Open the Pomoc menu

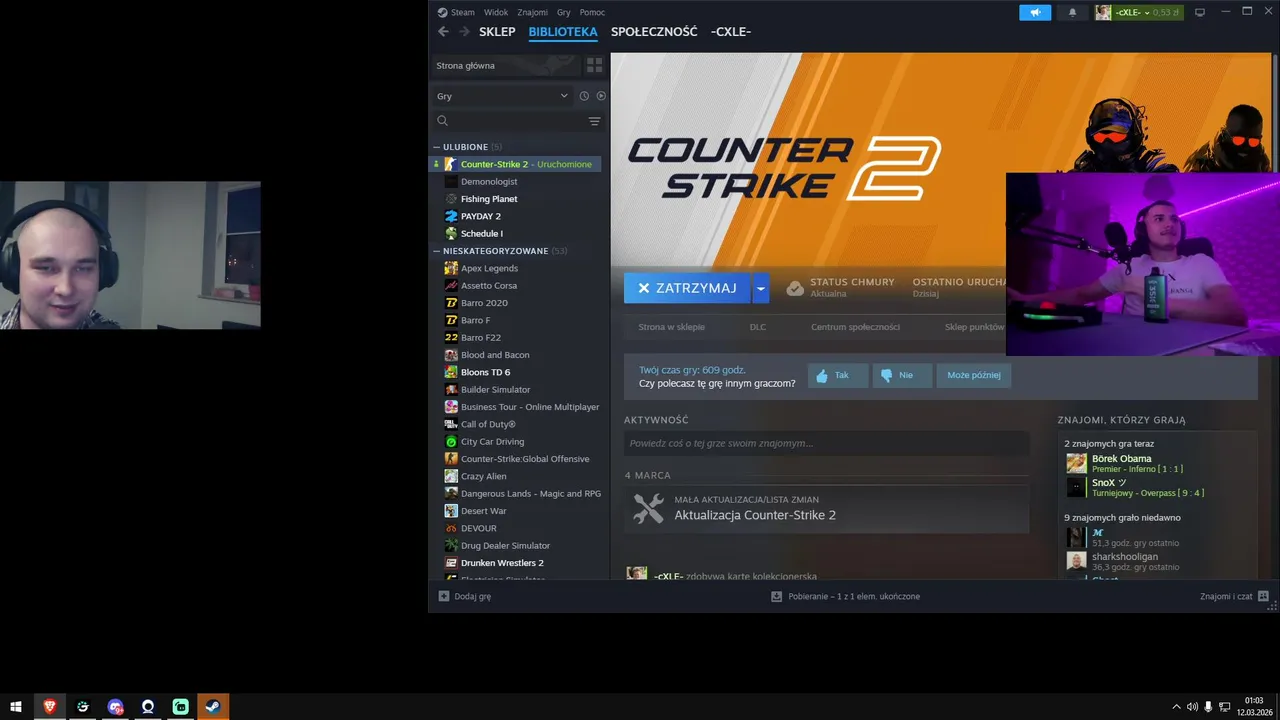(592, 12)
